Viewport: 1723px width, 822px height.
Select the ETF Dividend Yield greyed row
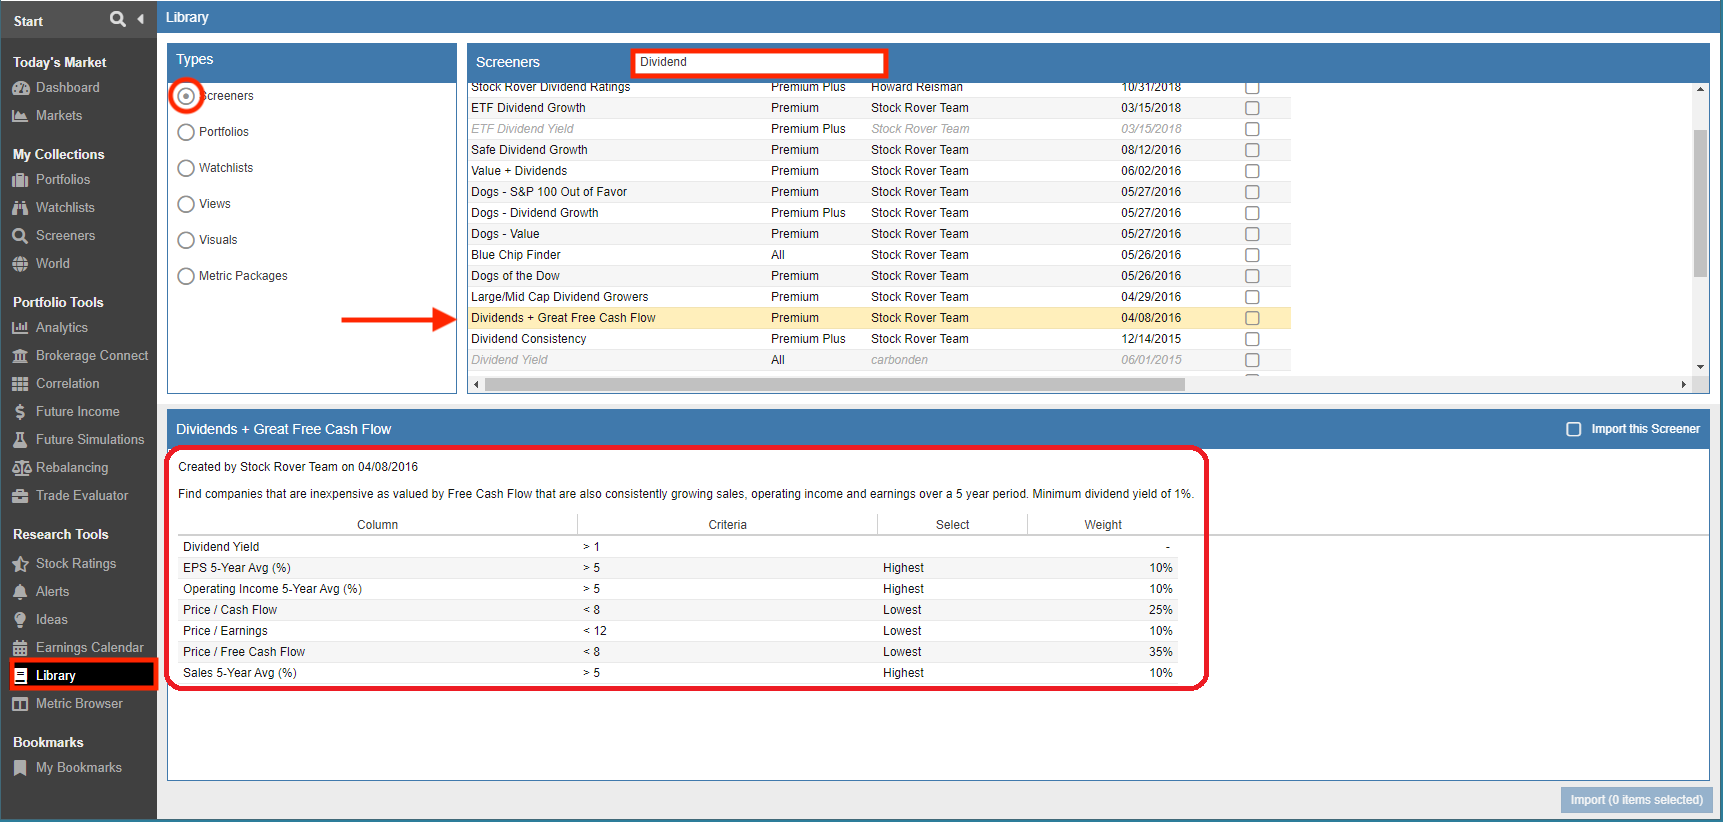[x=879, y=129]
